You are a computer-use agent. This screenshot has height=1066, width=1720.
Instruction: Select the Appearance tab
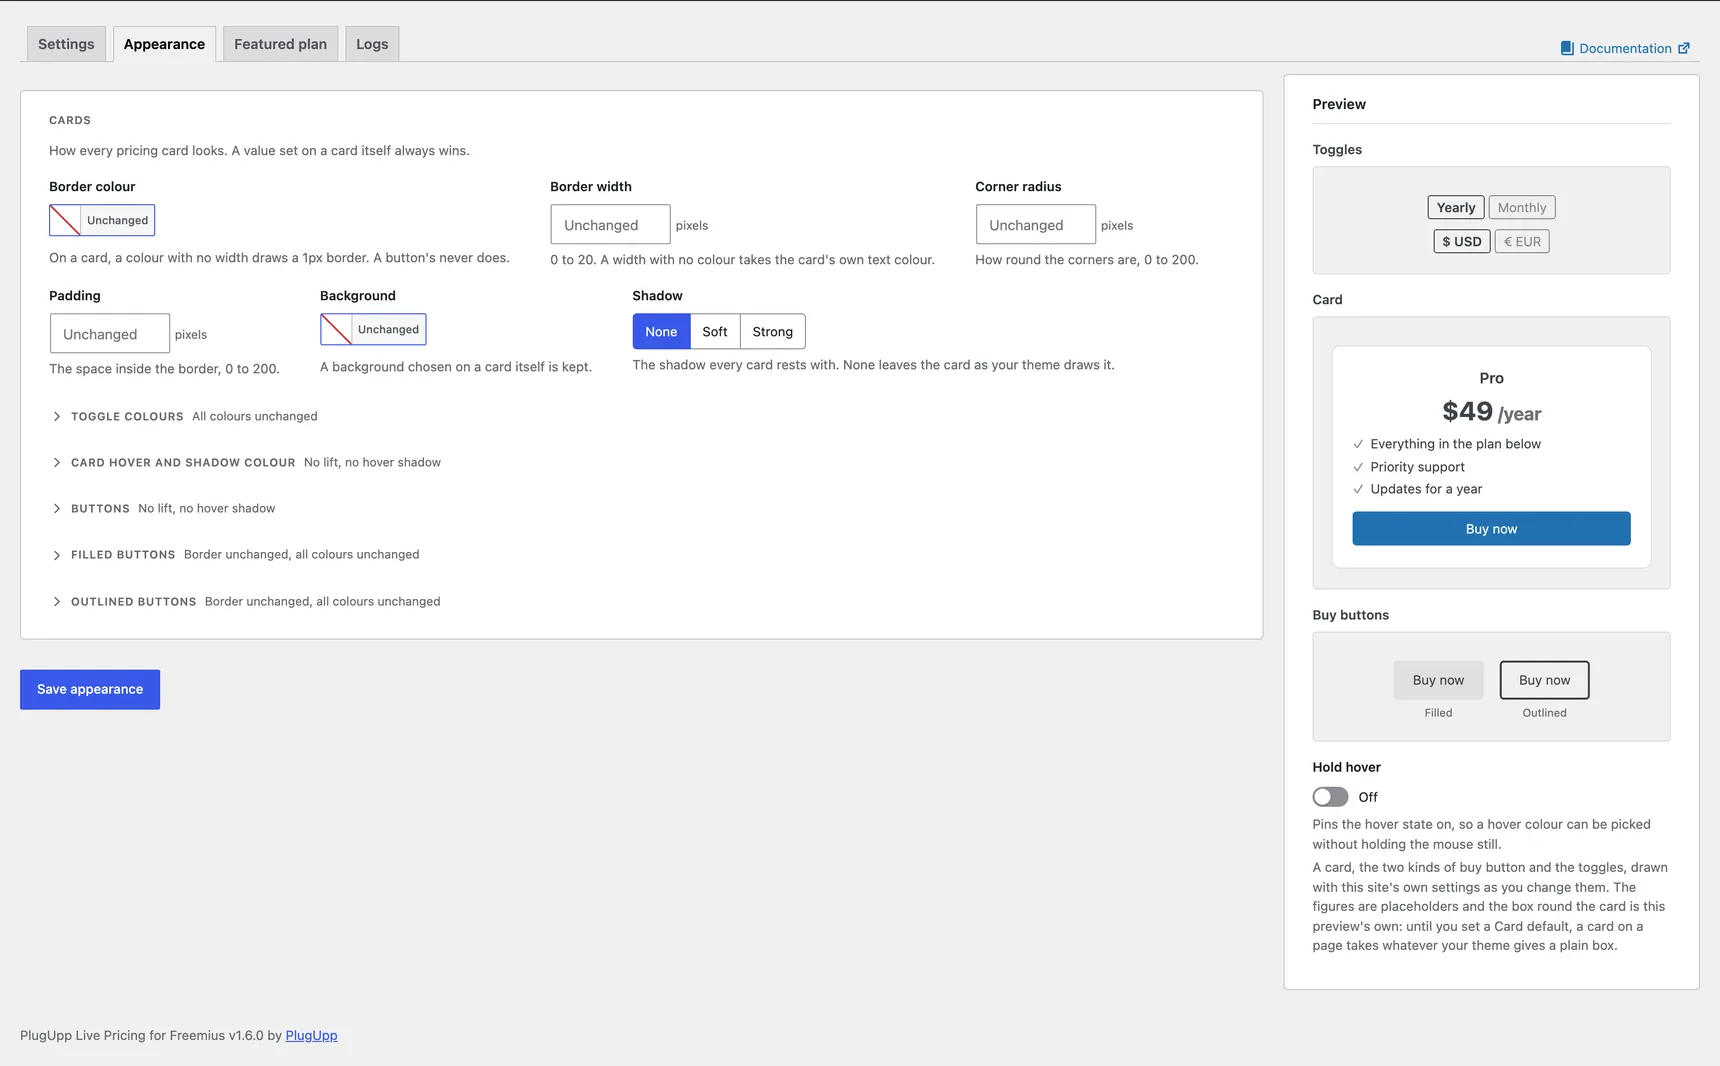(x=164, y=44)
